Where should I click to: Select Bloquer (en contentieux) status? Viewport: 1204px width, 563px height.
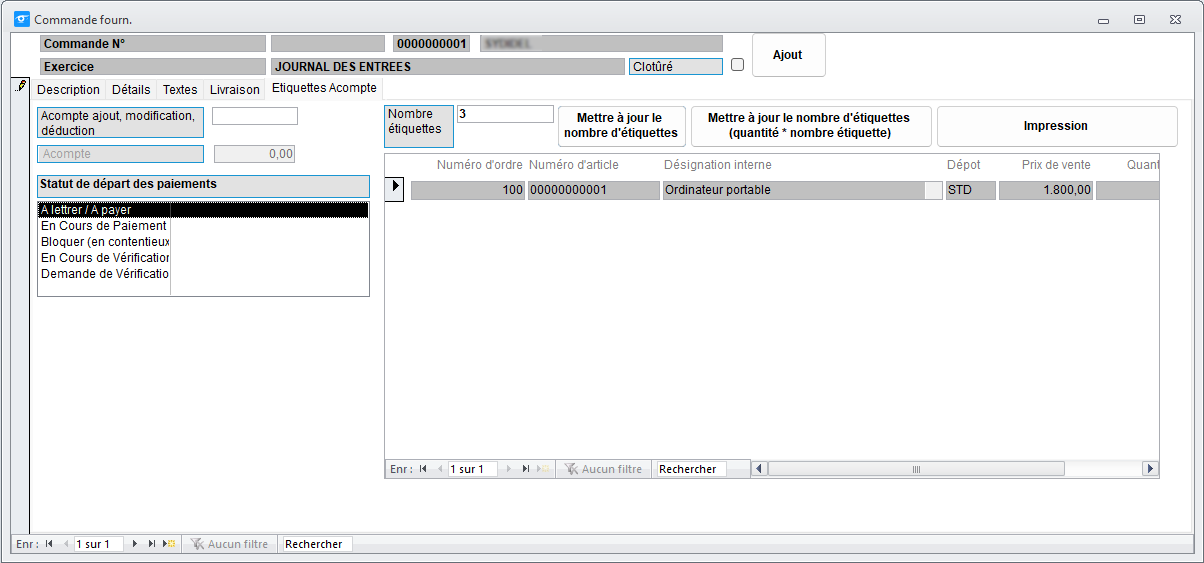coord(203,242)
